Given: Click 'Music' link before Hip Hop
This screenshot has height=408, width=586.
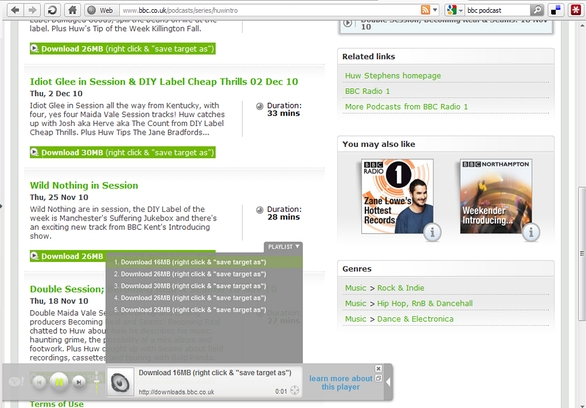Looking at the screenshot, I should [355, 303].
